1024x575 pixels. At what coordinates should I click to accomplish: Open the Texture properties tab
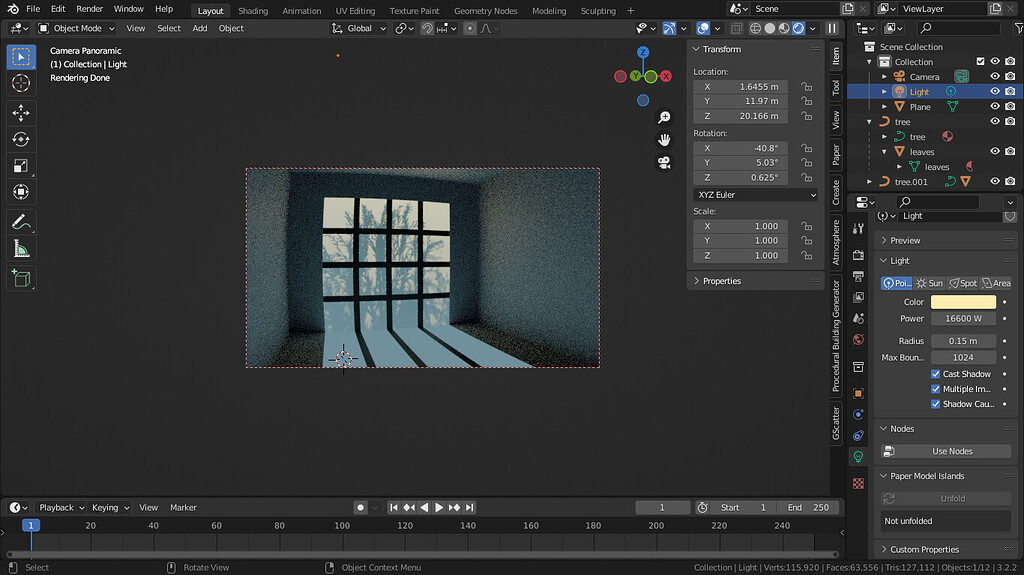coord(858,484)
